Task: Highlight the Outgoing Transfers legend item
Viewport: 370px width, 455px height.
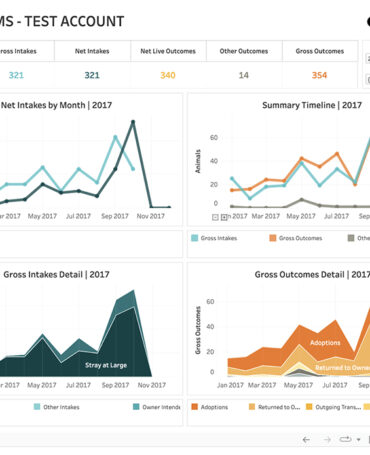Action: pyautogui.click(x=334, y=407)
